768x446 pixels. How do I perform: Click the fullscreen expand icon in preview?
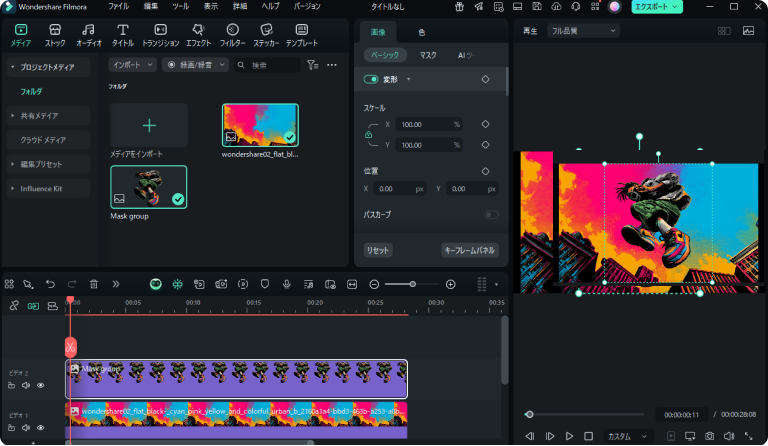(748, 436)
